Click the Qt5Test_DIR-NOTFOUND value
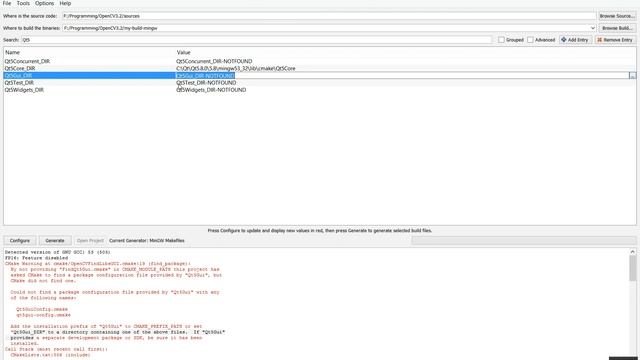 click(206, 83)
